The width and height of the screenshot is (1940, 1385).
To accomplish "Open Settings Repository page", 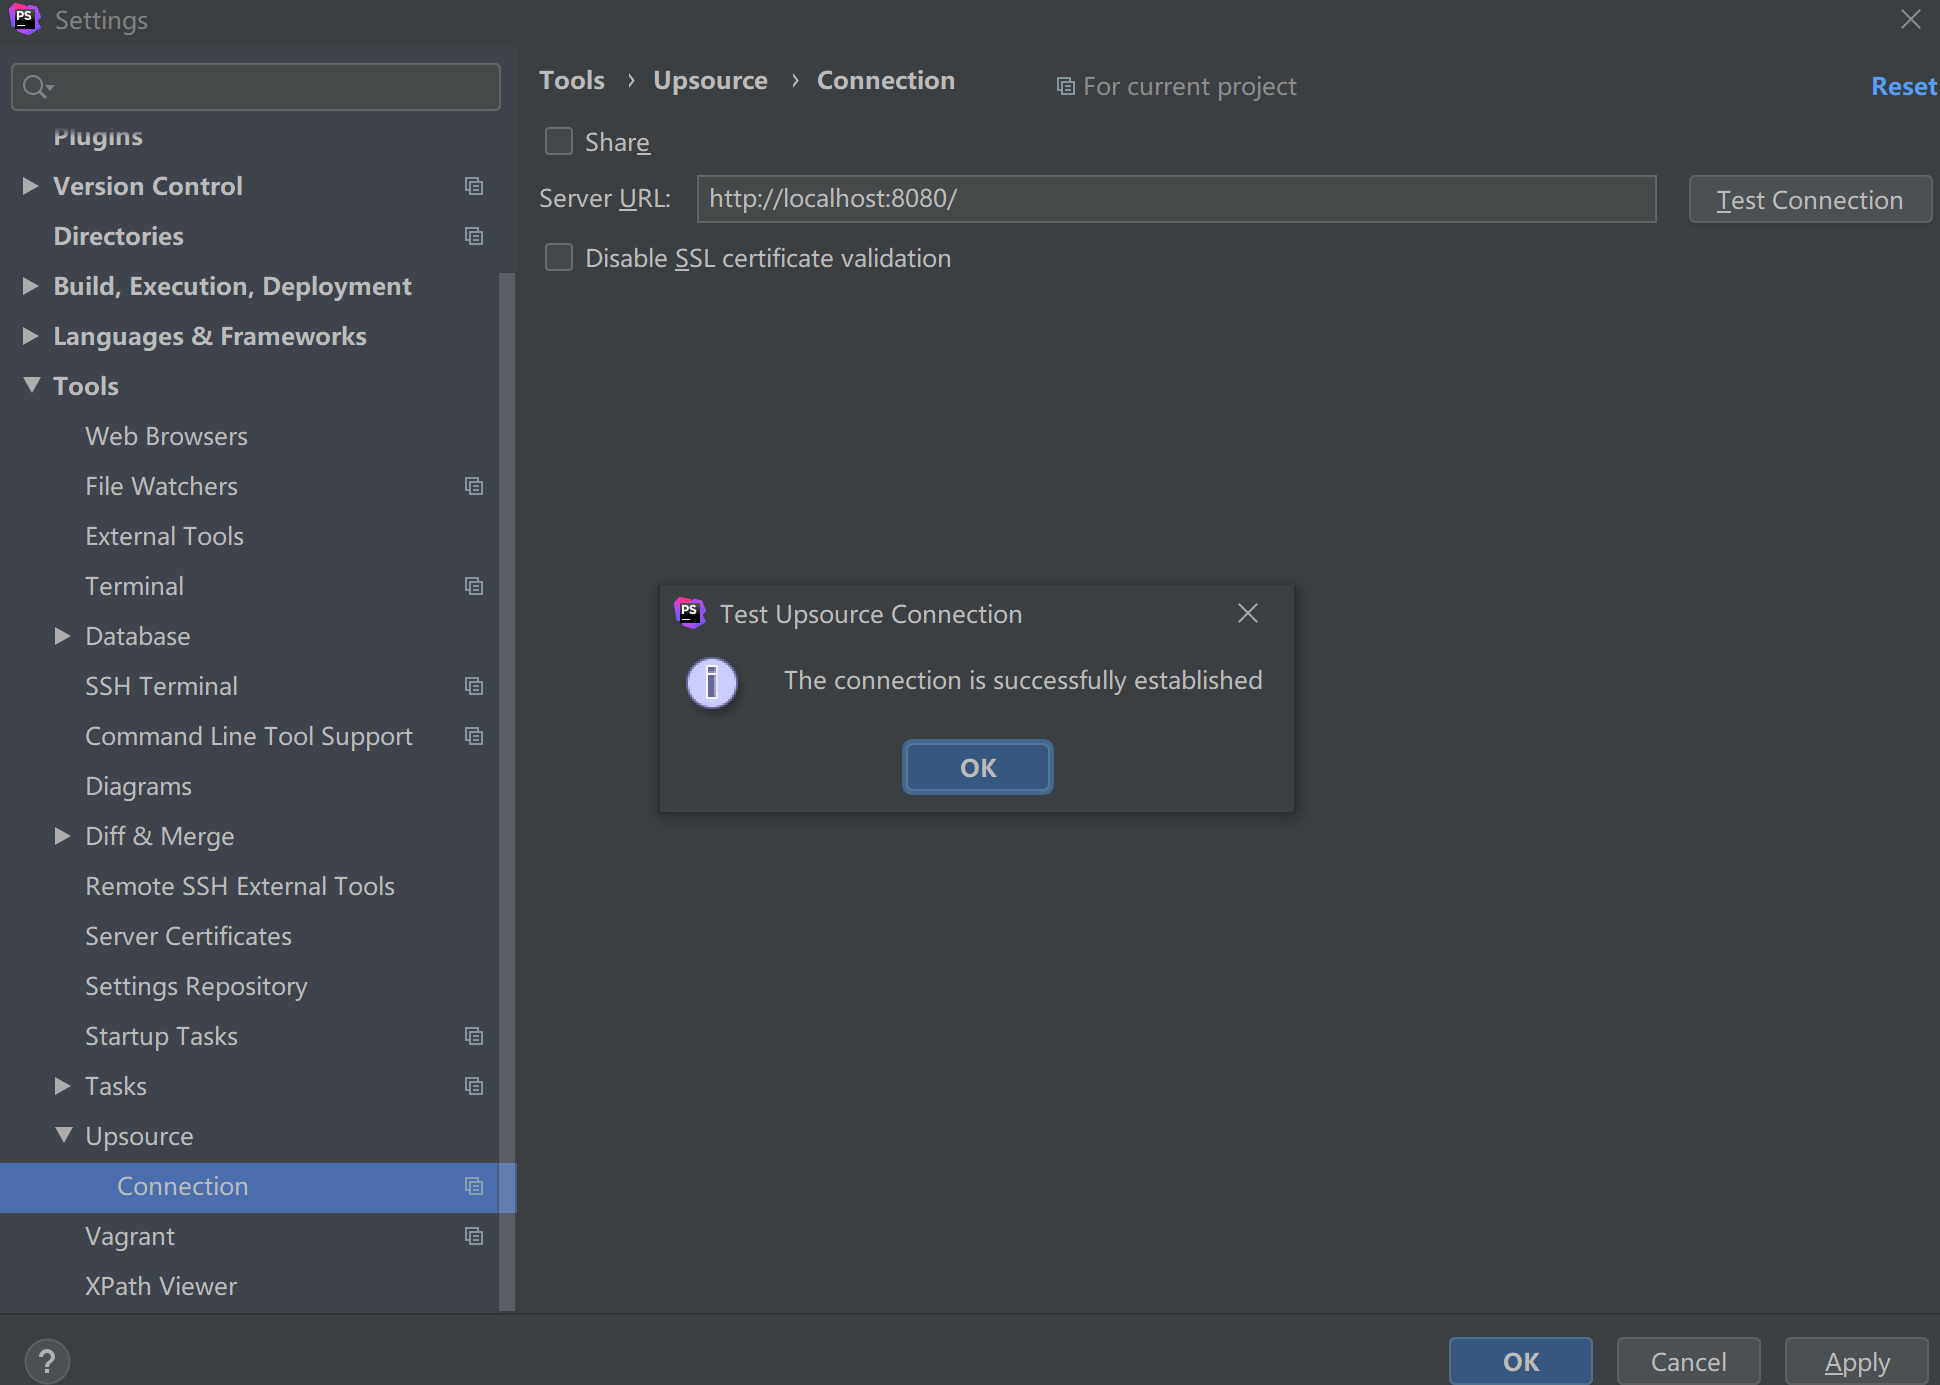I will (x=196, y=986).
